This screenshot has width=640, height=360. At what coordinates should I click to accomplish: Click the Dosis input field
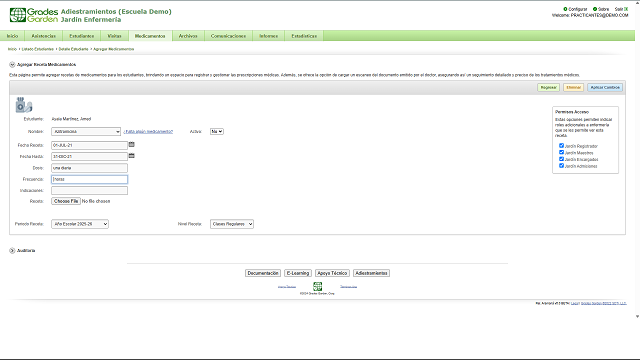point(89,168)
